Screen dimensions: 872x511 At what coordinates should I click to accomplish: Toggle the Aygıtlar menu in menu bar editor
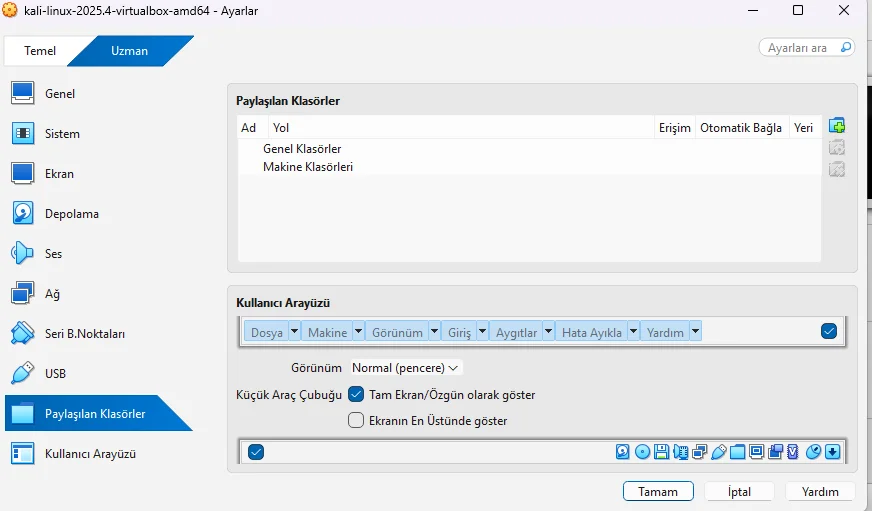516,332
